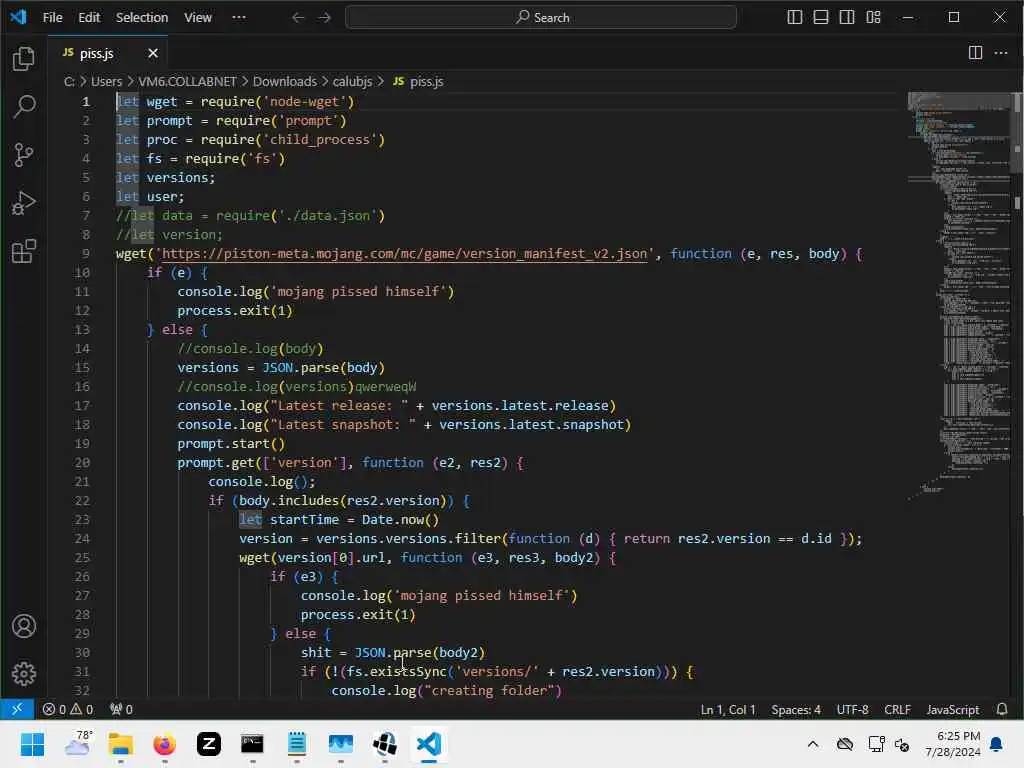The image size is (1024, 768).
Task: Open the weather widget showing 78°
Action: (x=78, y=744)
